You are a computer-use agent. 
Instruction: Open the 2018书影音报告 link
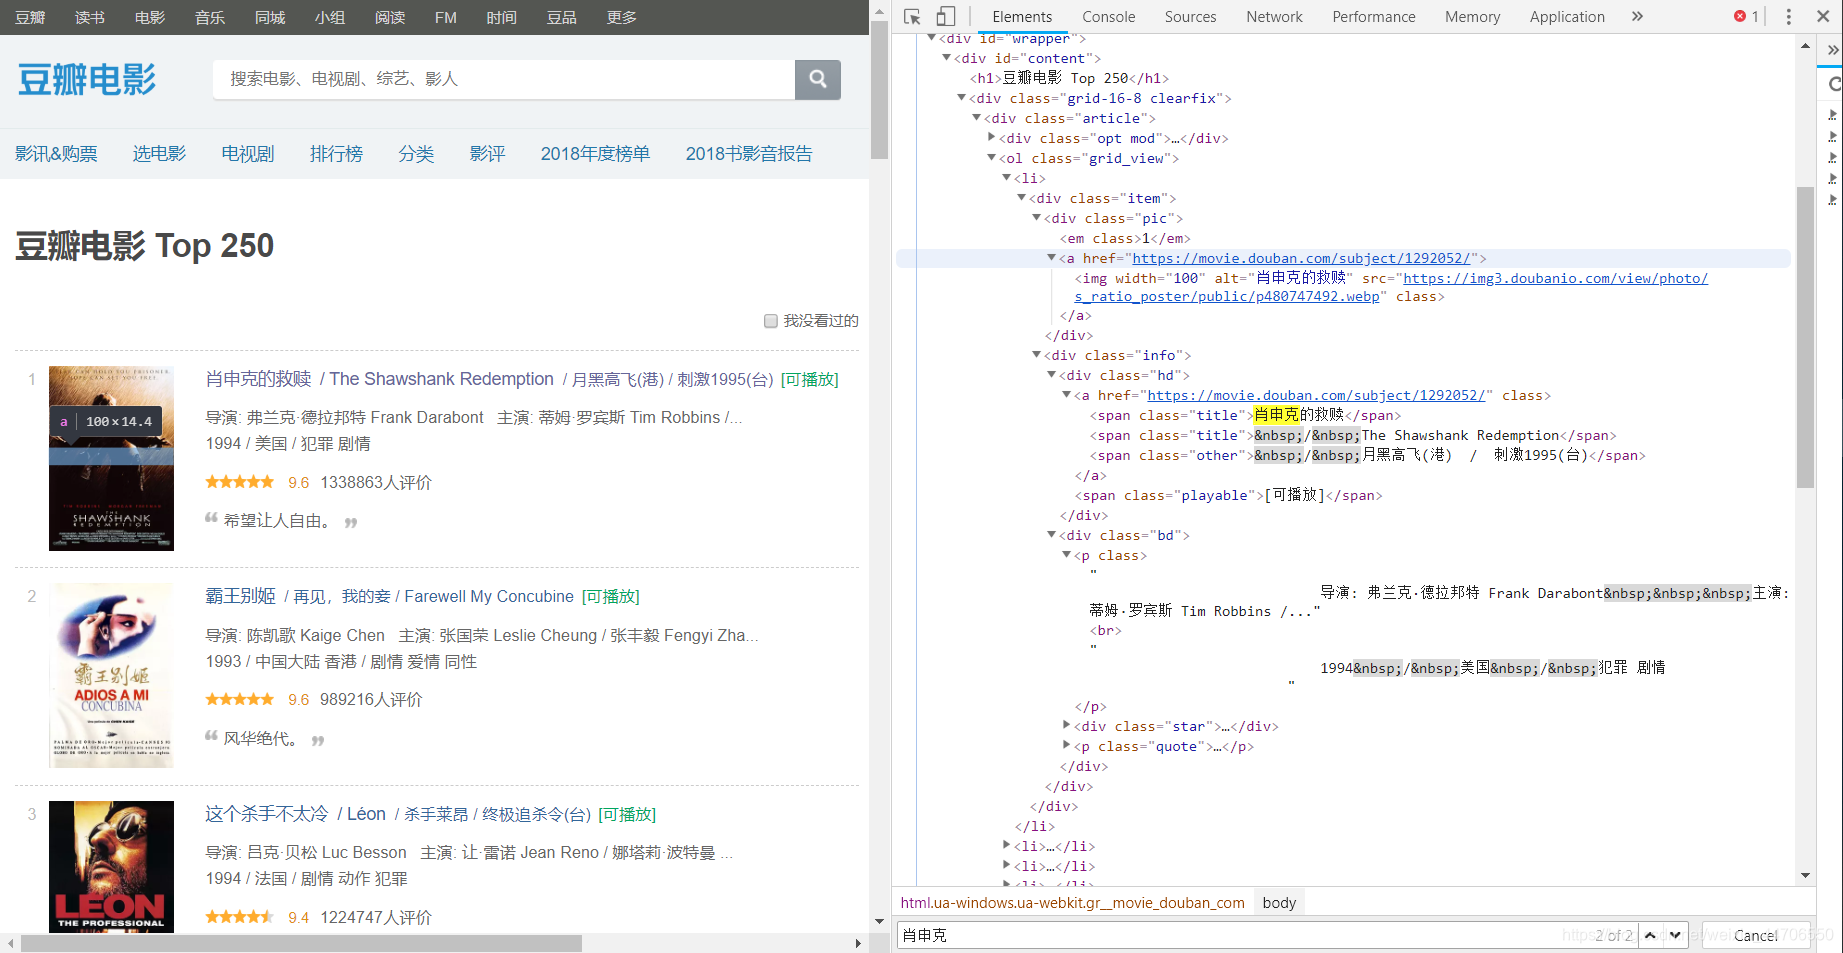(x=749, y=154)
